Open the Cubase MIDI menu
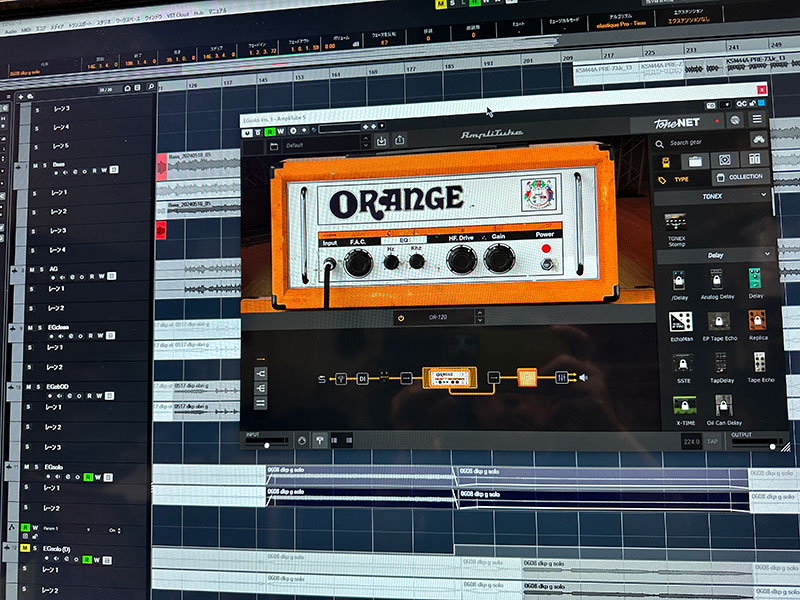Screen dimensions: 800x600 point(26,30)
